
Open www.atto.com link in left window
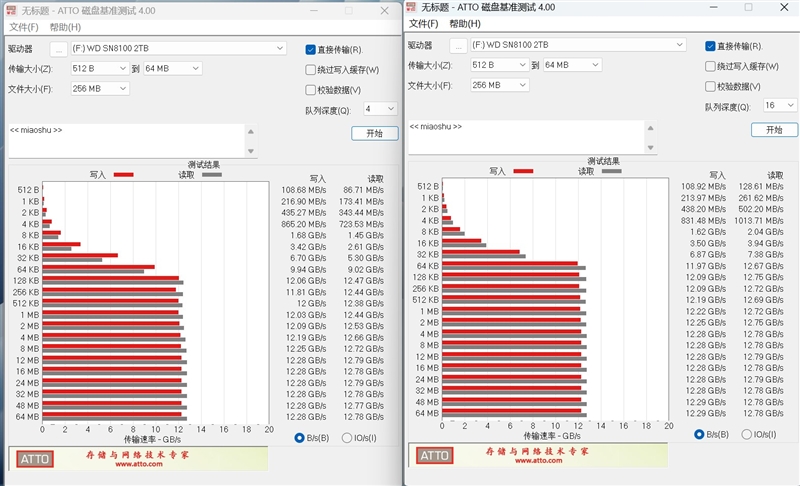139,464
